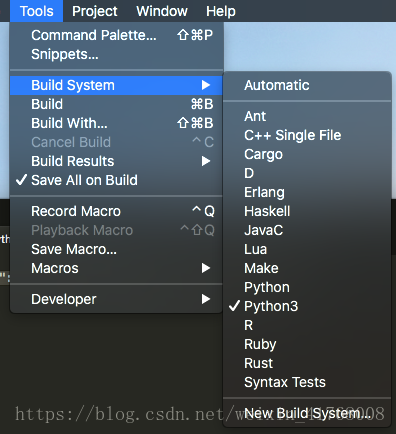Pick C++ Single File build system
396x434 pixels.
pos(307,135)
